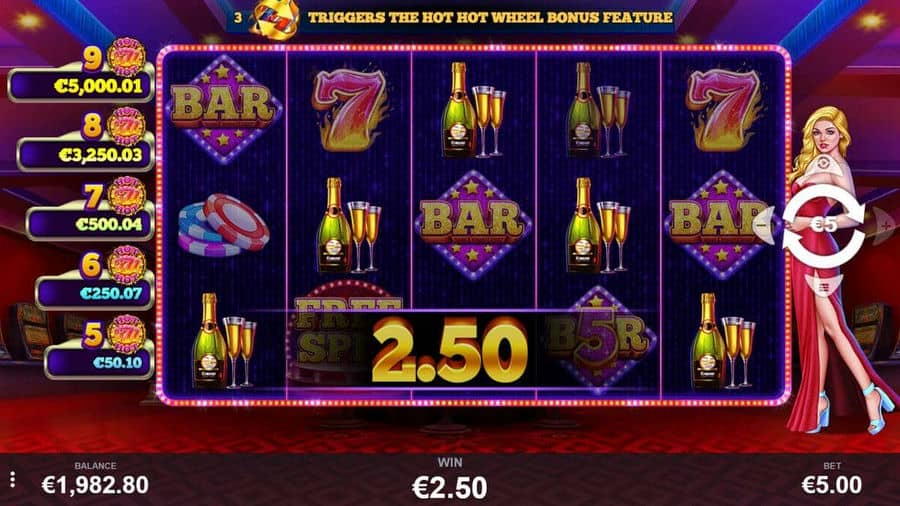900x506 pixels.
Task: Open autoplay options above the spin button
Action: pos(823,165)
